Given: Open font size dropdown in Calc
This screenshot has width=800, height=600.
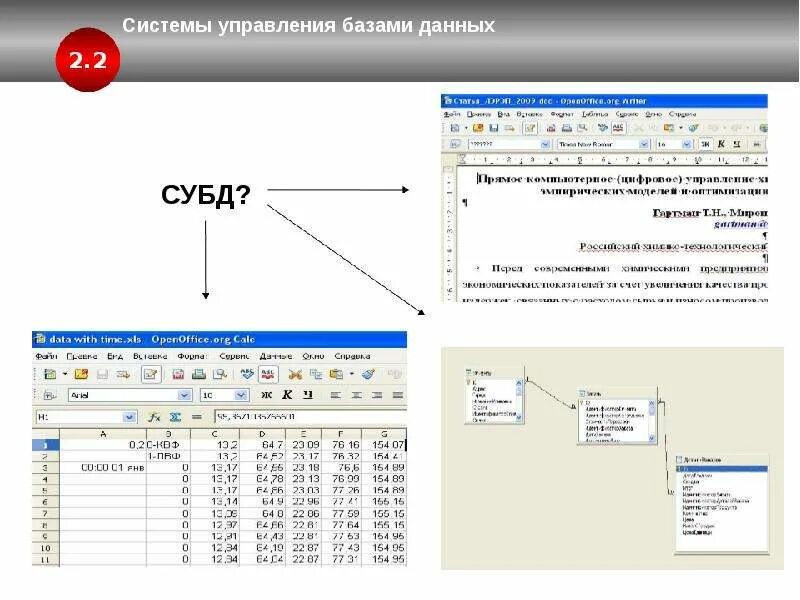Looking at the screenshot, I should coord(241,395).
